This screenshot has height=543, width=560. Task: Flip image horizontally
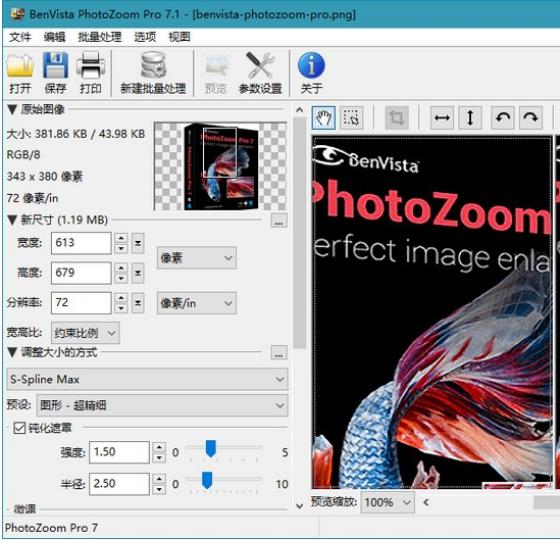coord(442,118)
